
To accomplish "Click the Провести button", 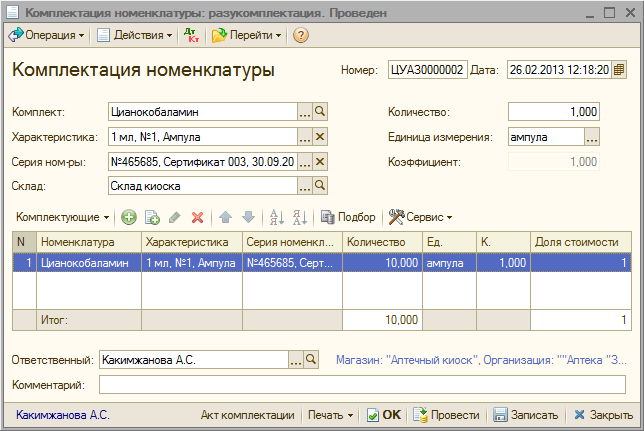I will click(x=446, y=415).
